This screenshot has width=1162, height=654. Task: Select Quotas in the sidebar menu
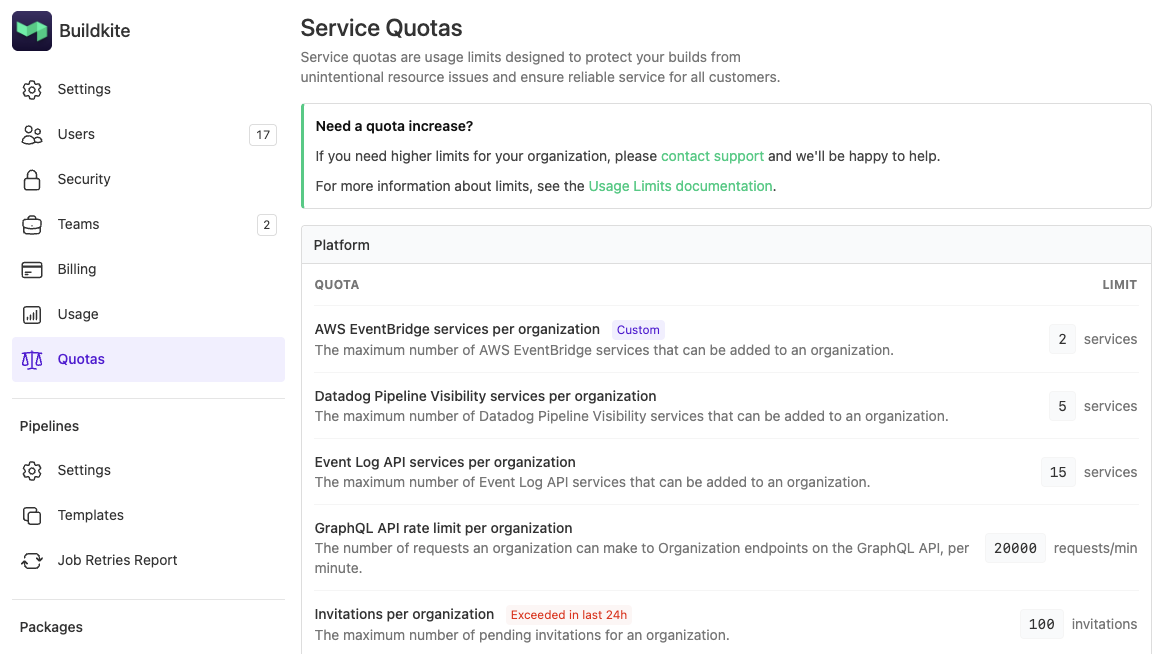81,359
